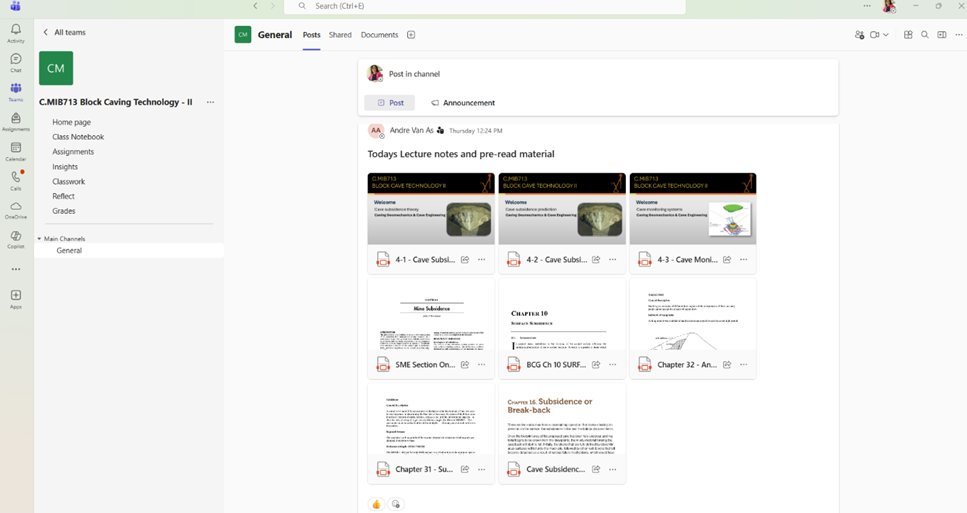Click the Announcement button
This screenshot has width=967, height=513.
pos(463,103)
